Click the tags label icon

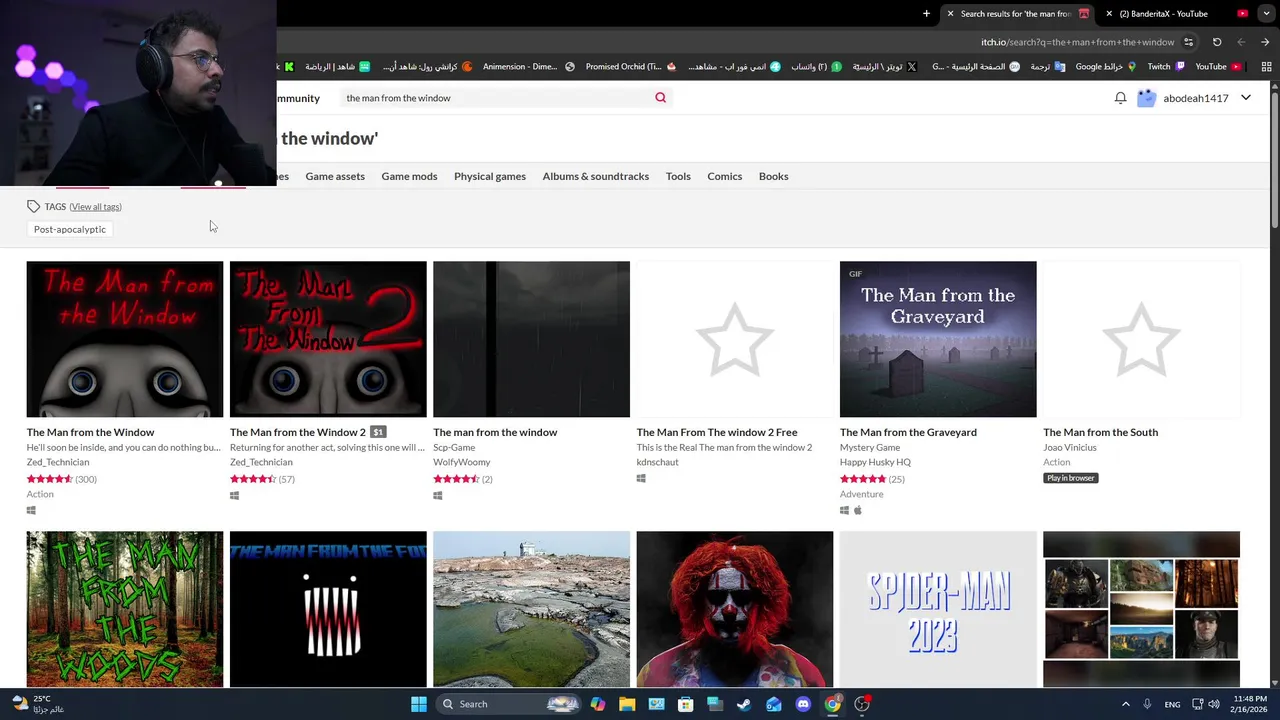[x=33, y=206]
